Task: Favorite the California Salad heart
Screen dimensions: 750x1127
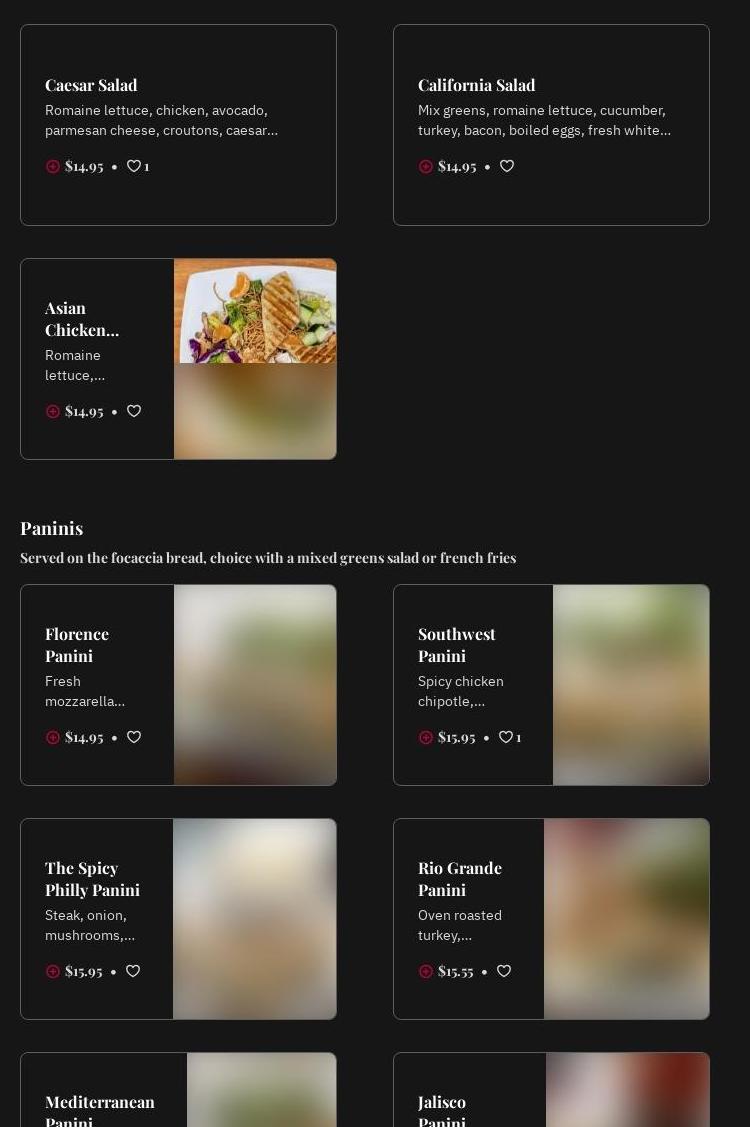Action: [507, 166]
